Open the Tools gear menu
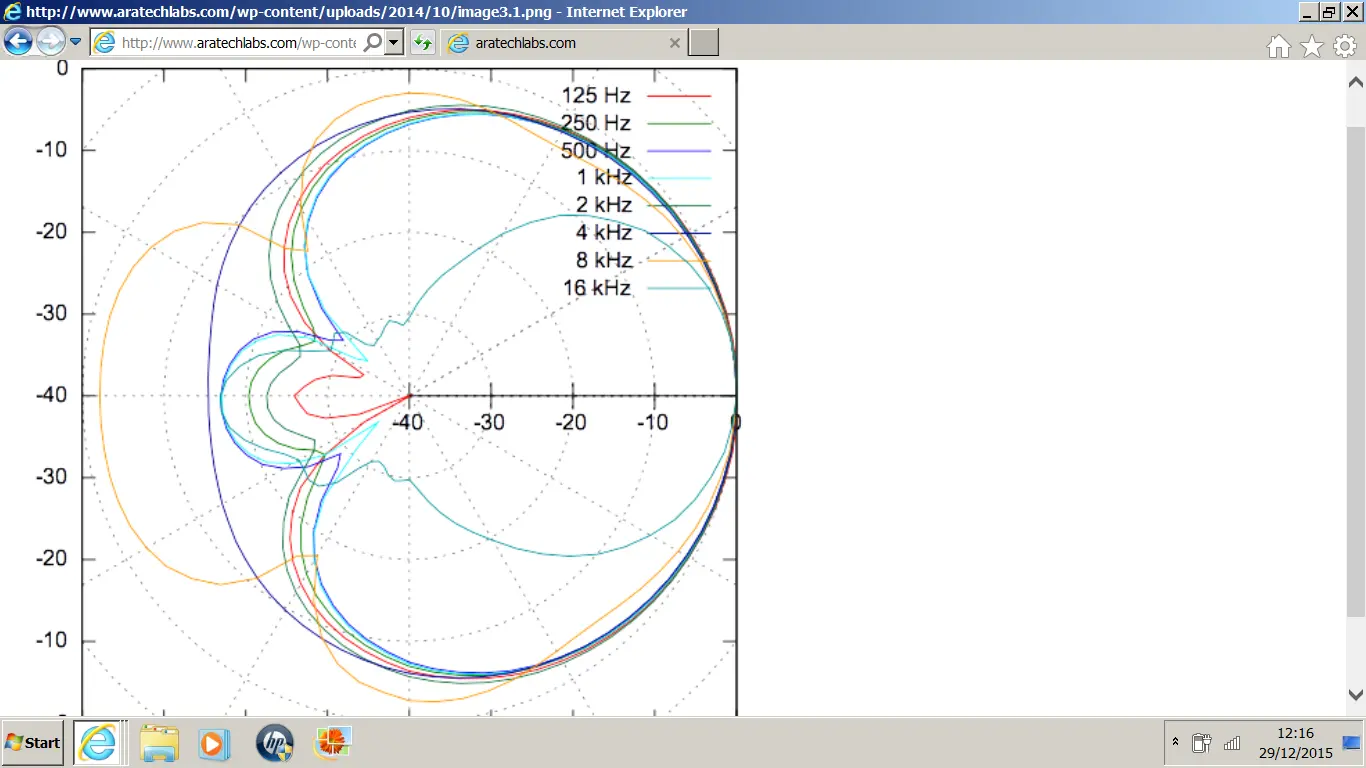The image size is (1366, 768). pyautogui.click(x=1345, y=47)
